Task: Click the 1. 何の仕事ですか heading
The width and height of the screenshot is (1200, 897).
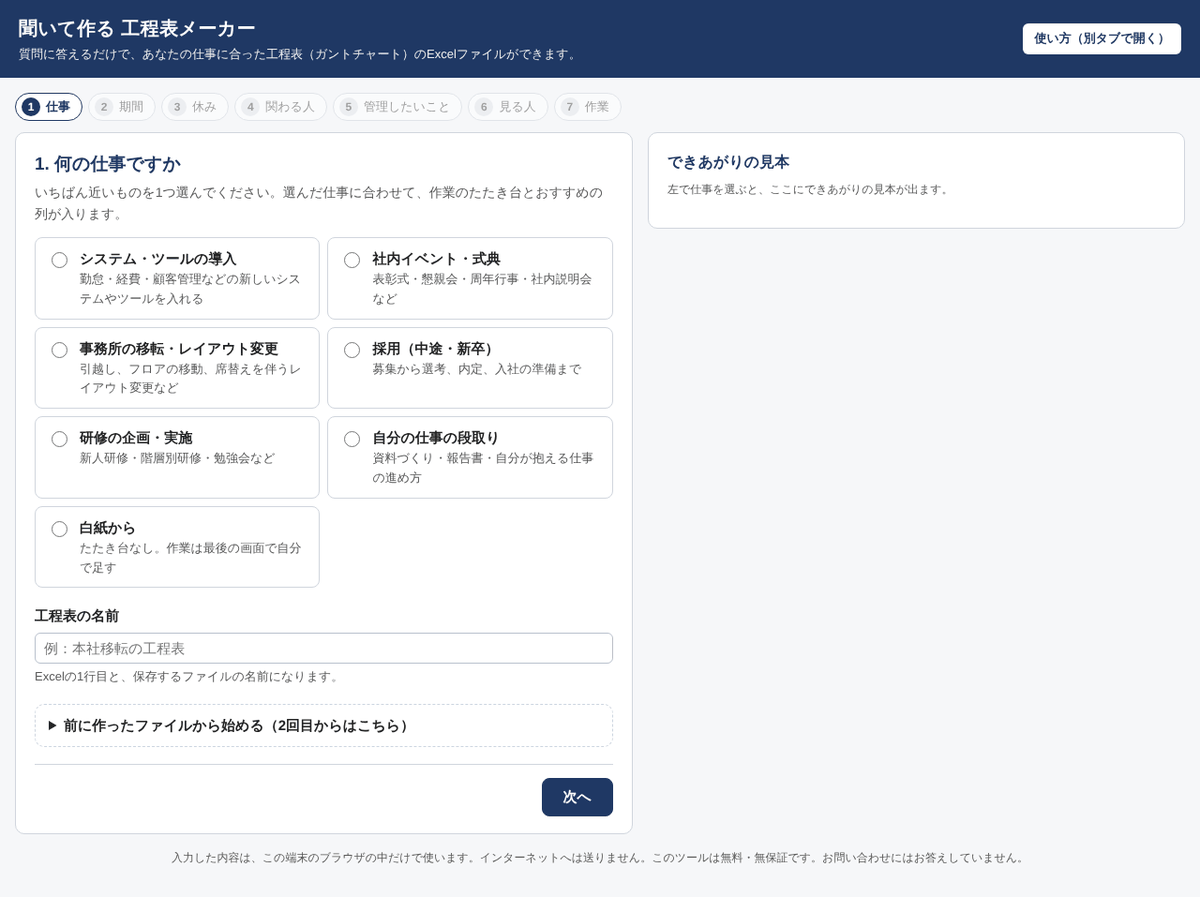Action: tap(107, 164)
